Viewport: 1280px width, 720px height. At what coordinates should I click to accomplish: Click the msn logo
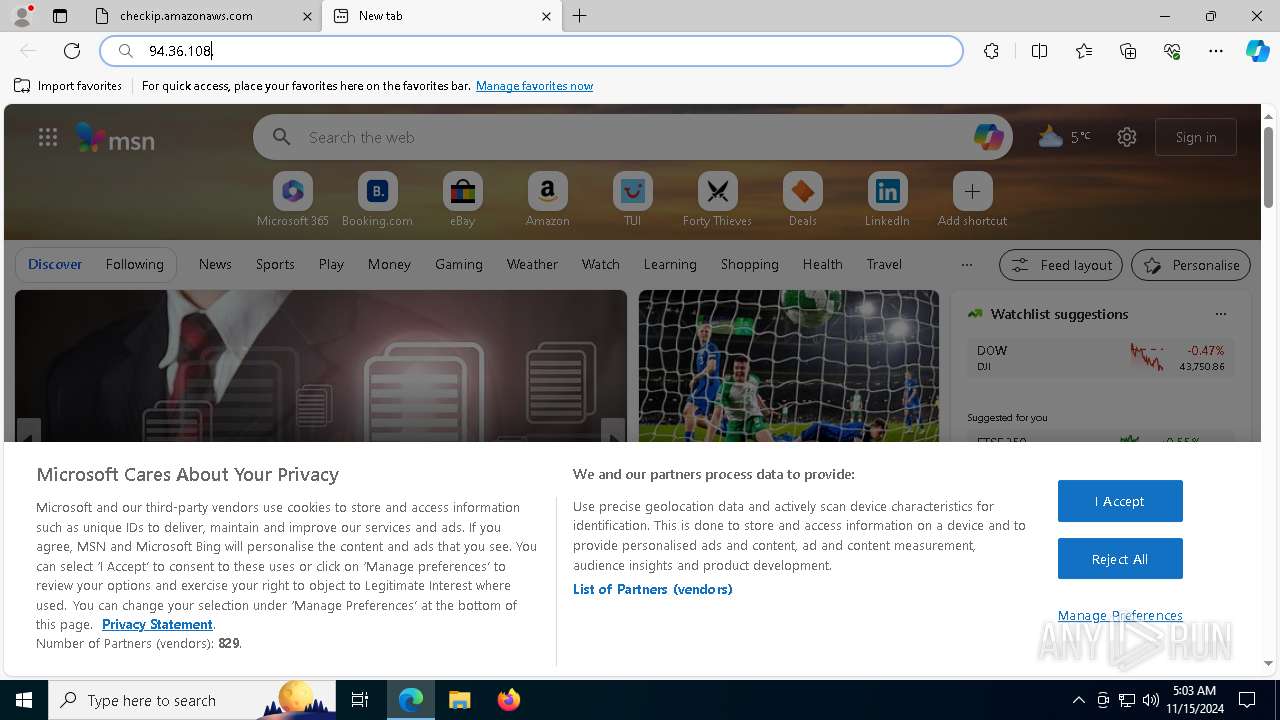[115, 138]
